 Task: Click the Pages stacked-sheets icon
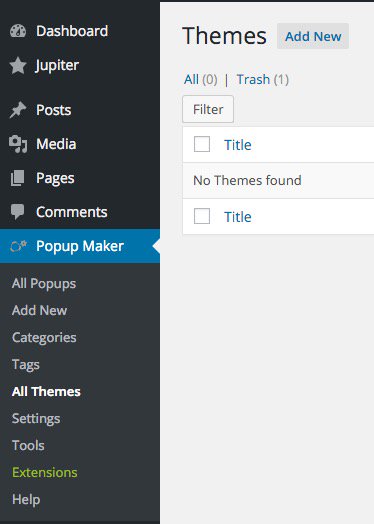[17, 178]
